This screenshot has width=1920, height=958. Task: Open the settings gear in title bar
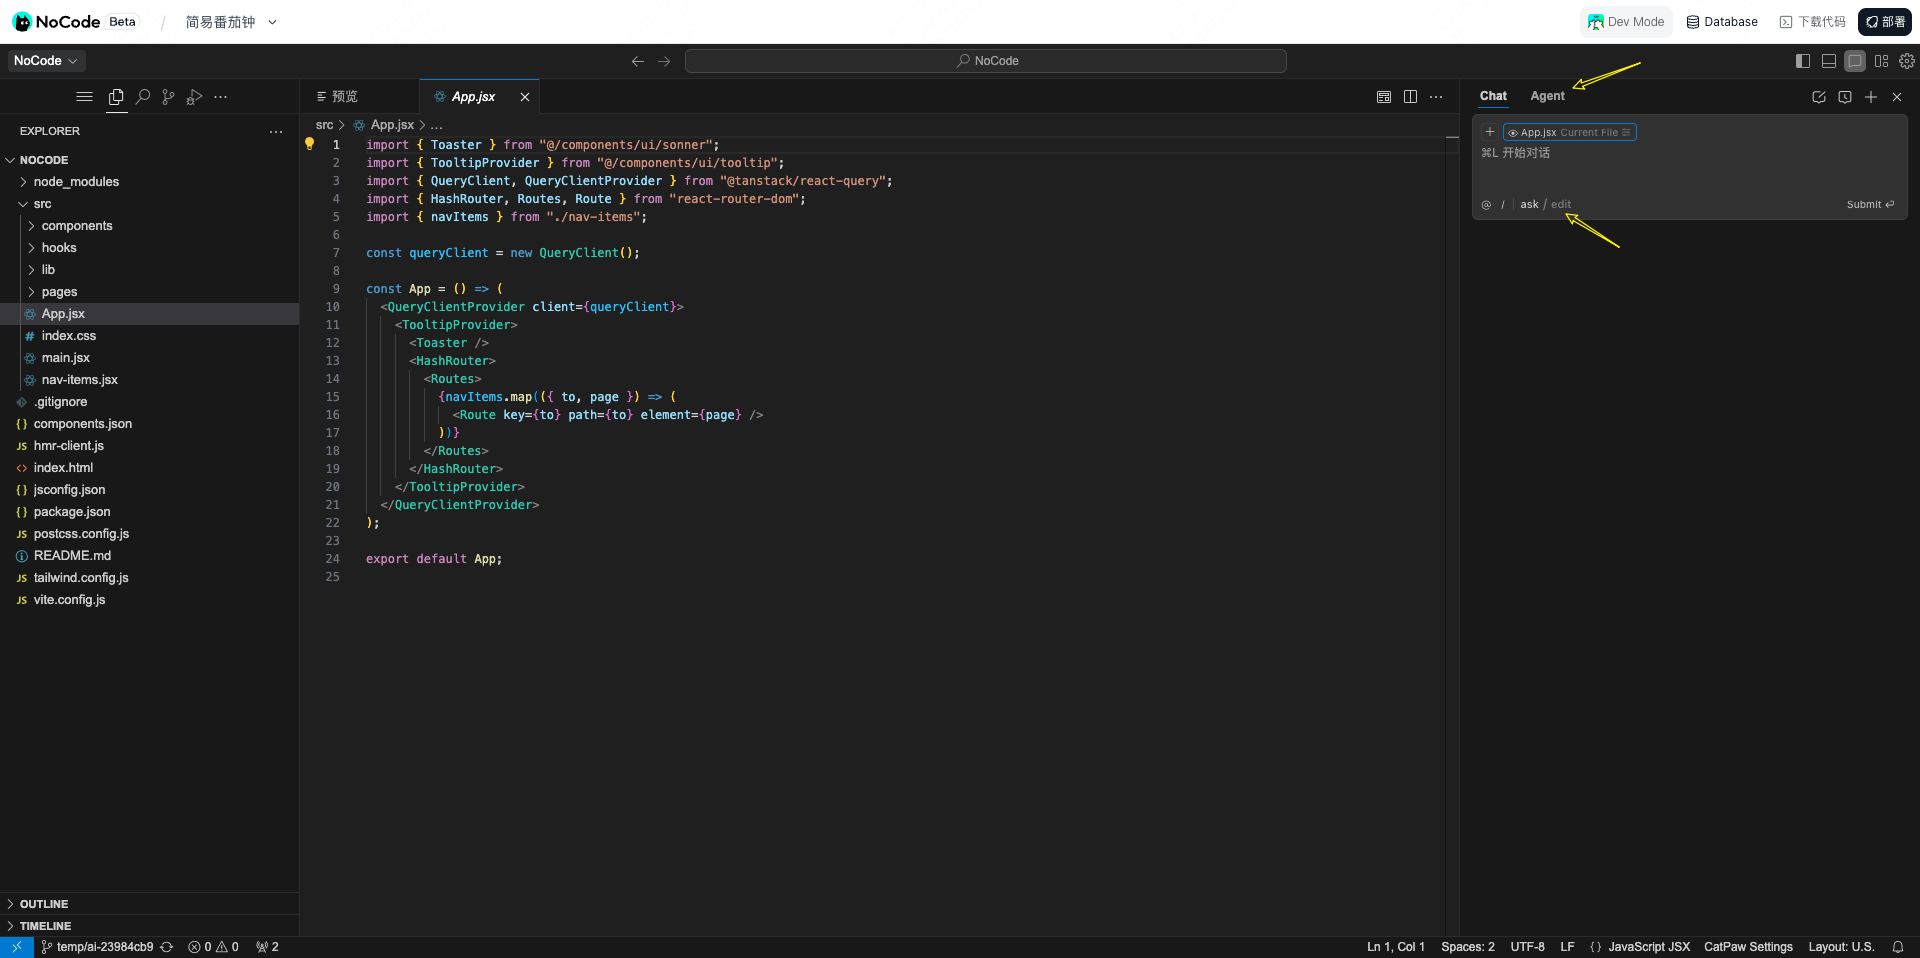(x=1907, y=61)
